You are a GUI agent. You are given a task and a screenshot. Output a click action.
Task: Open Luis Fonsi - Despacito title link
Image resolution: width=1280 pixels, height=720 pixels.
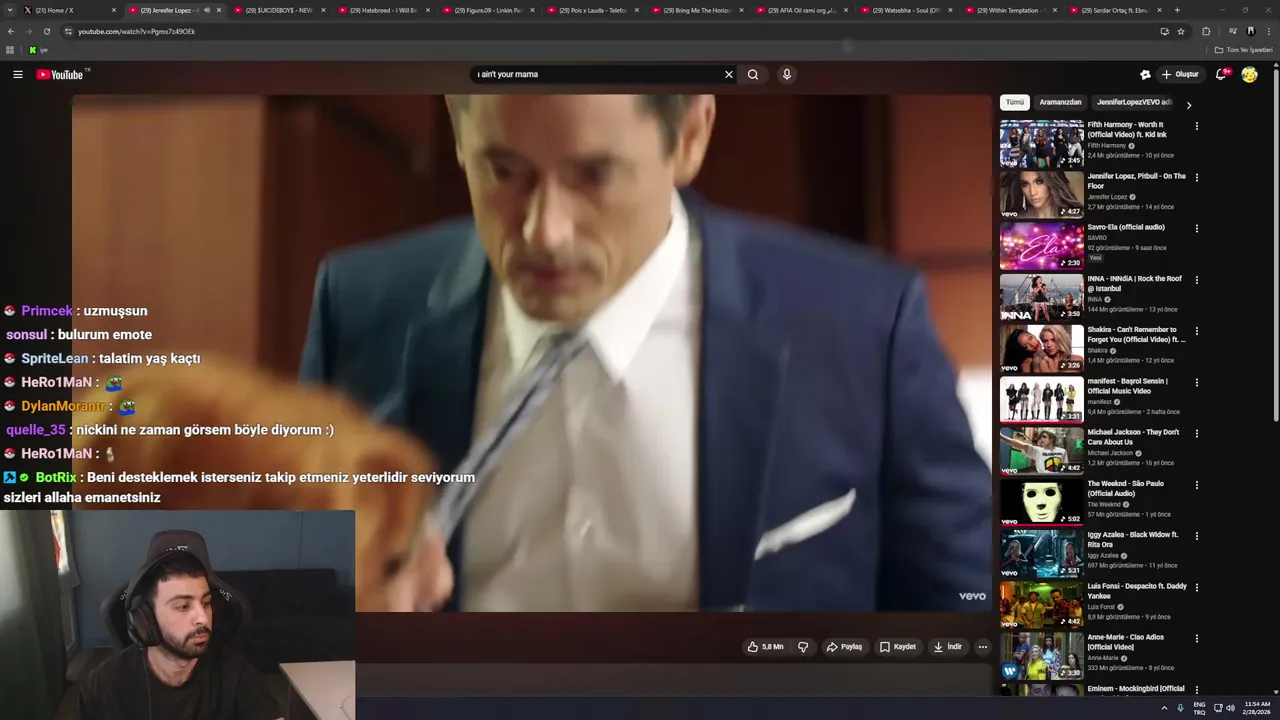(x=1137, y=590)
